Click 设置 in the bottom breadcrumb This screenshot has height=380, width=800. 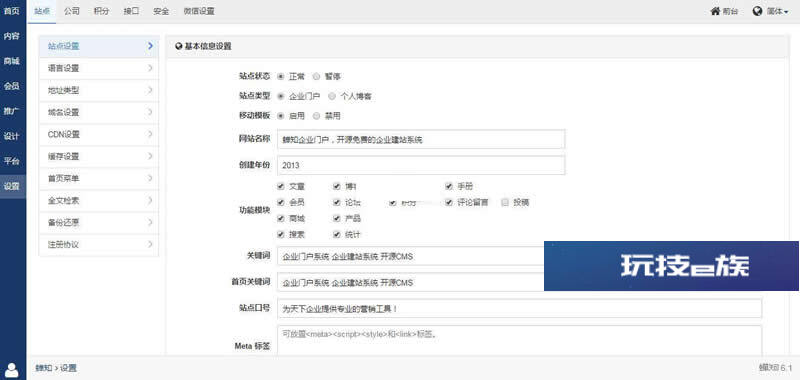click(68, 368)
